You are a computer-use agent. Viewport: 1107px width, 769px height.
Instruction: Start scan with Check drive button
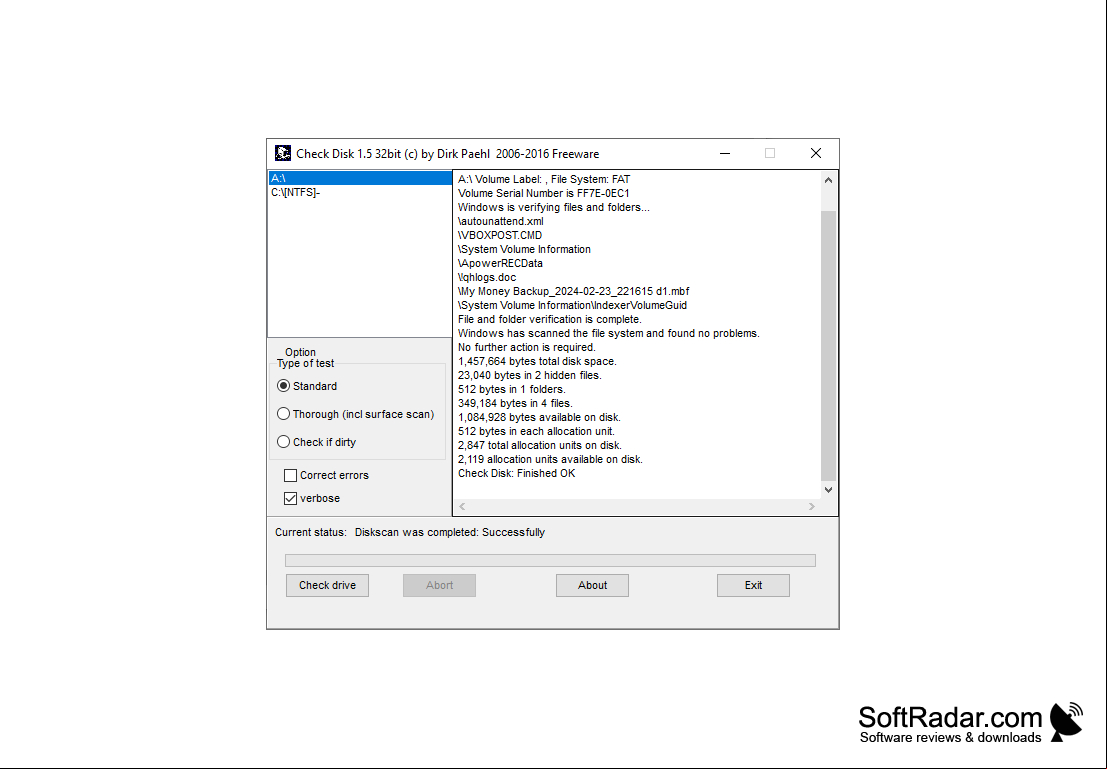click(328, 585)
